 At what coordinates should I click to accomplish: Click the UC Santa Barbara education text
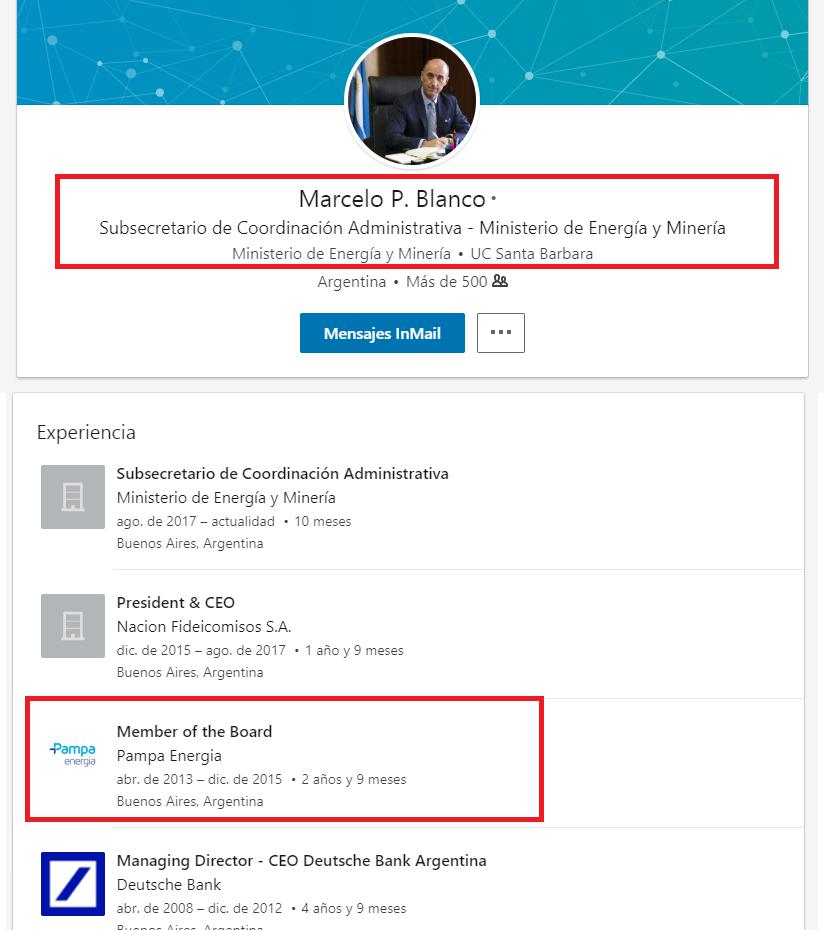[531, 254]
